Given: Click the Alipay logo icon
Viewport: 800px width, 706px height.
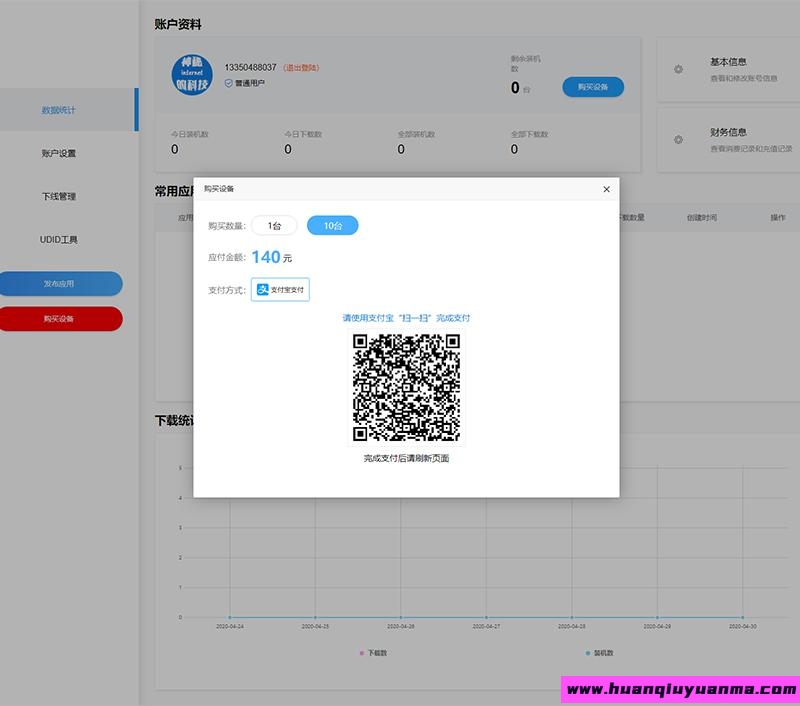Looking at the screenshot, I should (262, 289).
